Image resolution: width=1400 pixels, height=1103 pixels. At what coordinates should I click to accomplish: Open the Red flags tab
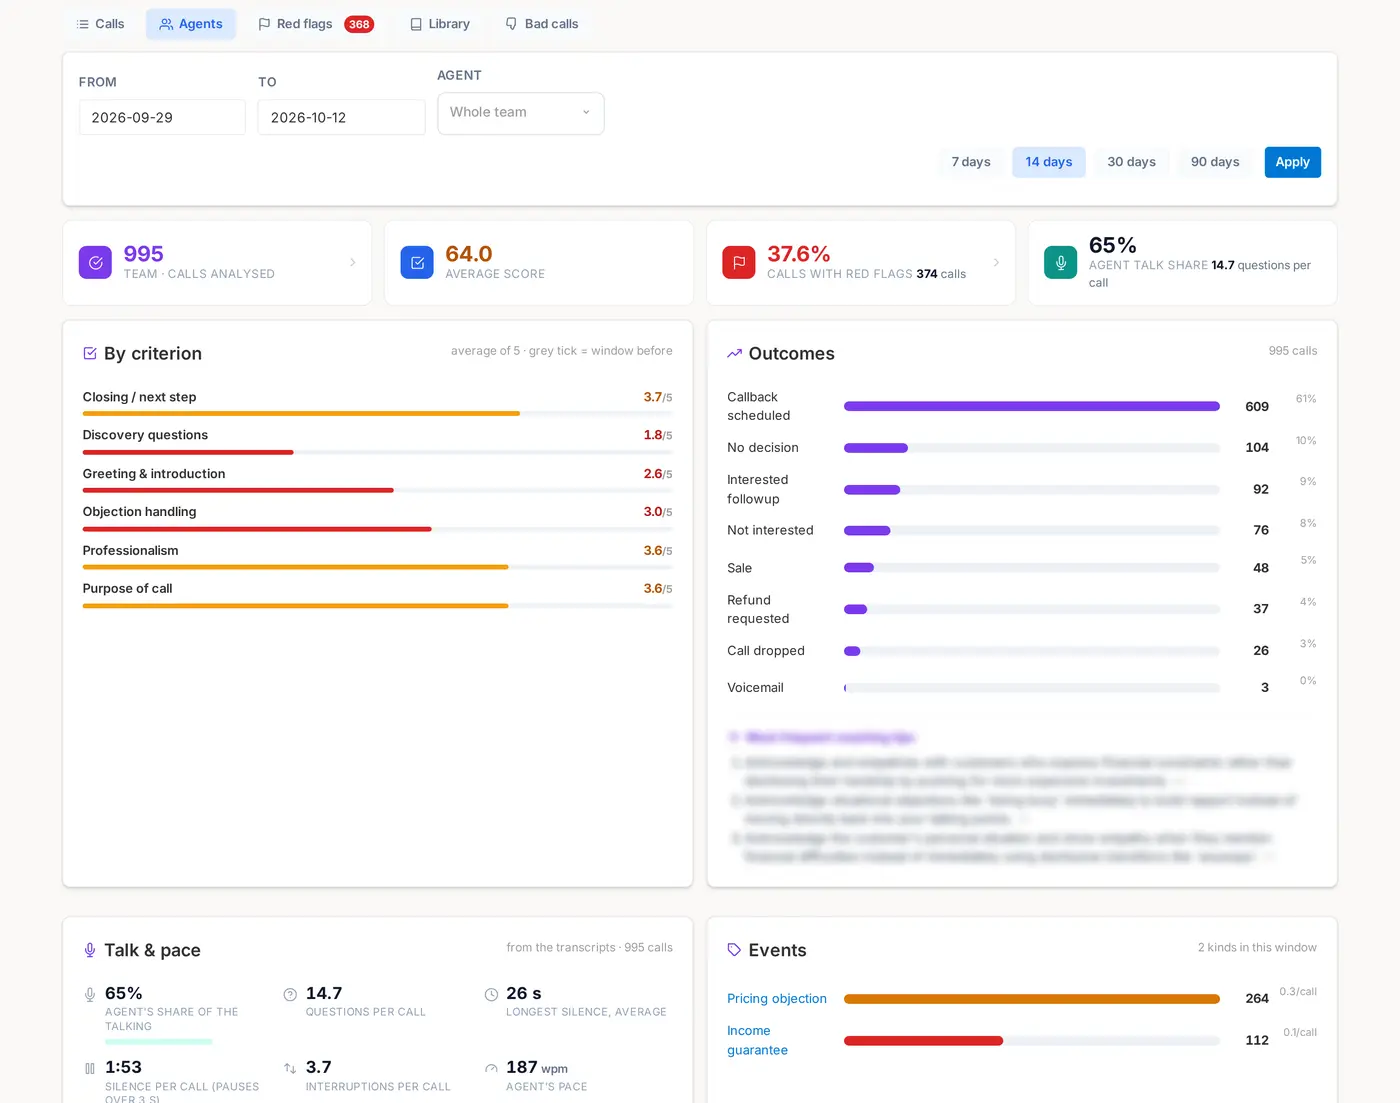coord(316,24)
